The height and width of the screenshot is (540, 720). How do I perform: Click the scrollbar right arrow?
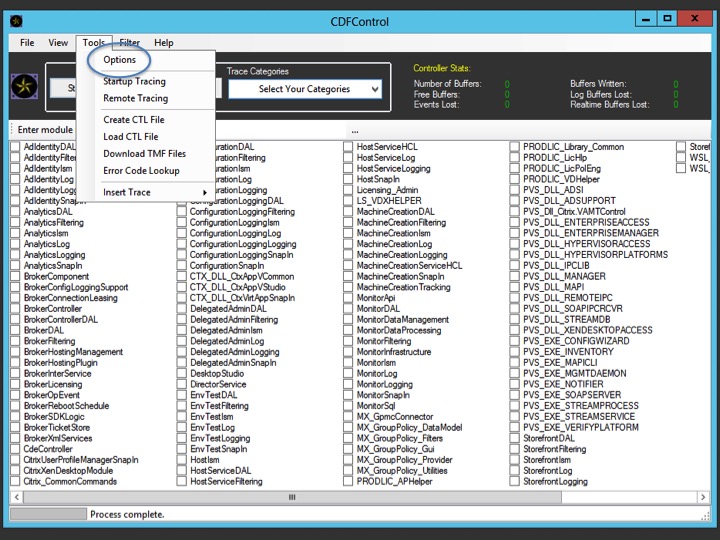coord(703,497)
